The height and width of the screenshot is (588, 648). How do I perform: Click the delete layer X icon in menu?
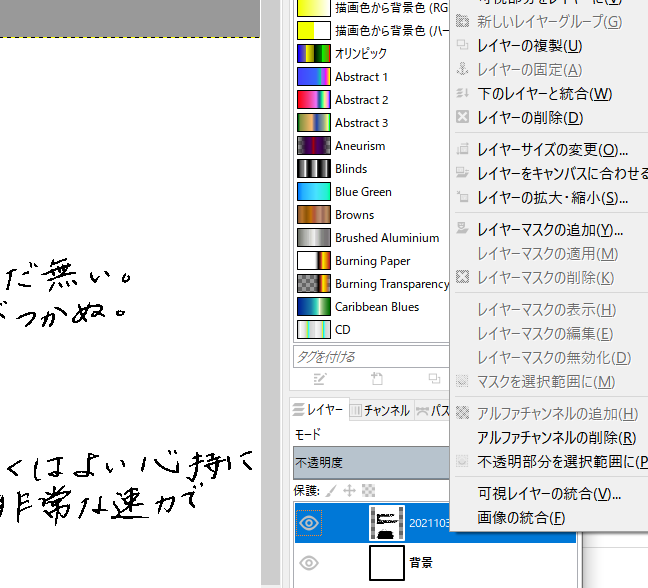pyautogui.click(x=462, y=117)
